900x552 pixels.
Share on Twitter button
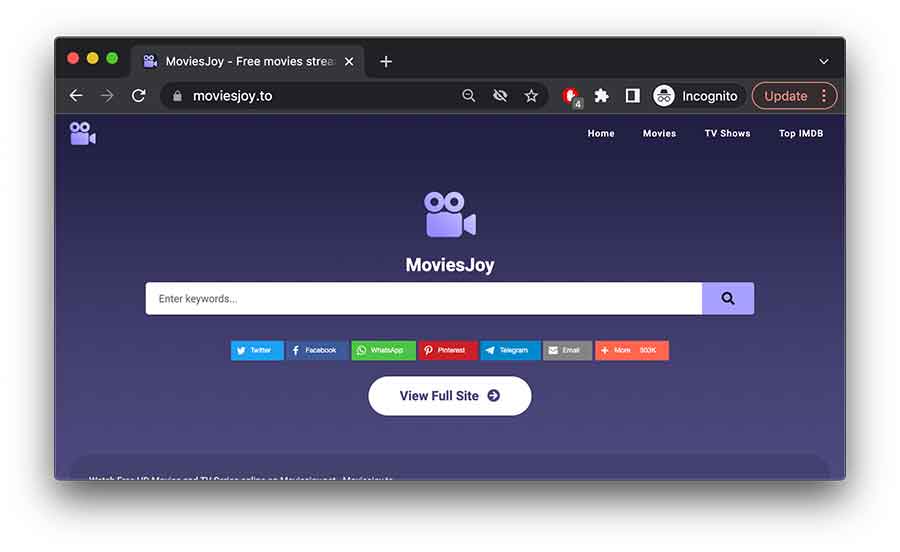point(257,350)
